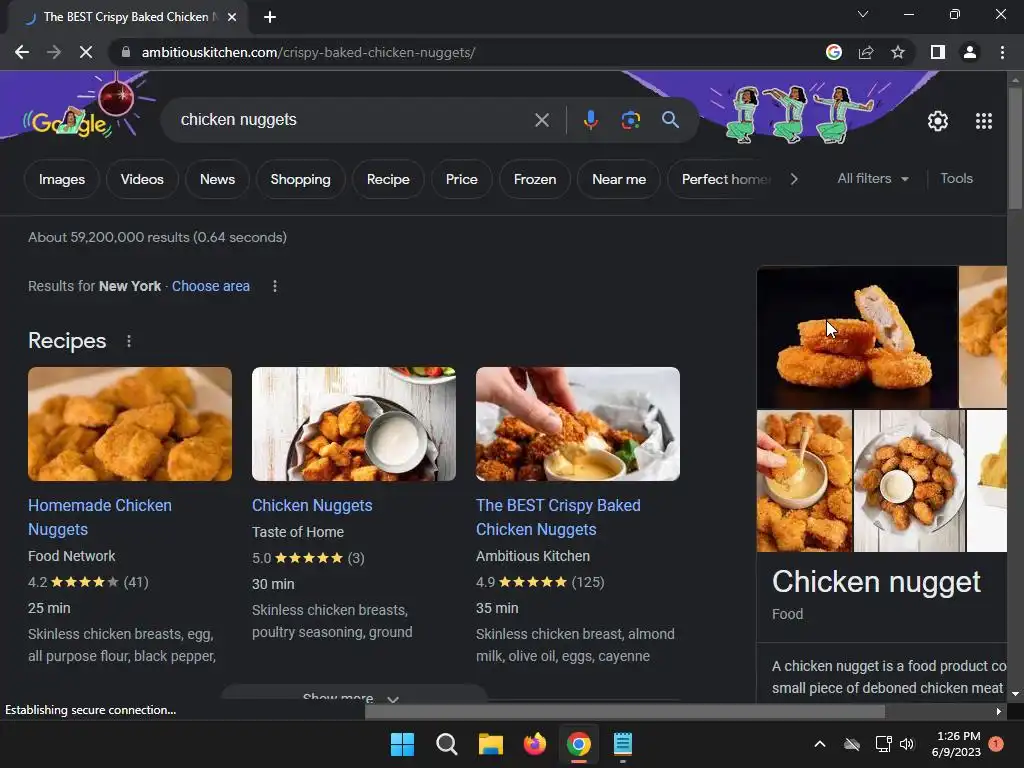Click into the chicken nuggets search field

(x=353, y=120)
